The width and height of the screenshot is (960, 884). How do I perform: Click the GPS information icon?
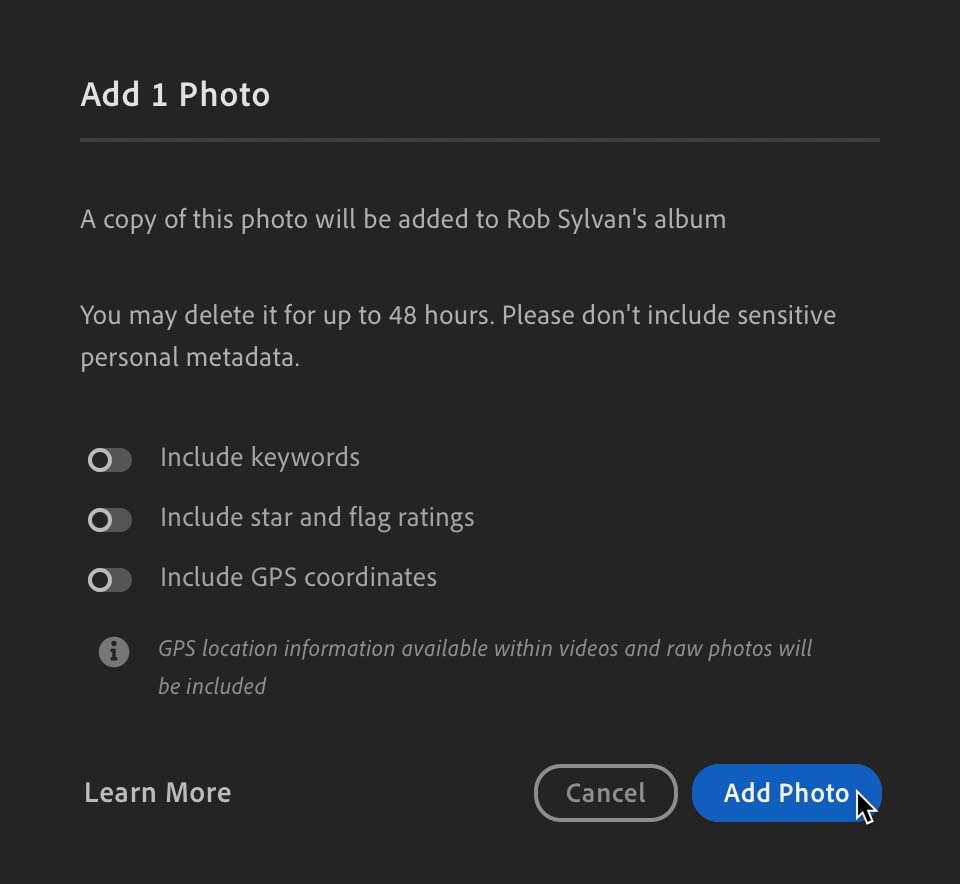coord(114,651)
